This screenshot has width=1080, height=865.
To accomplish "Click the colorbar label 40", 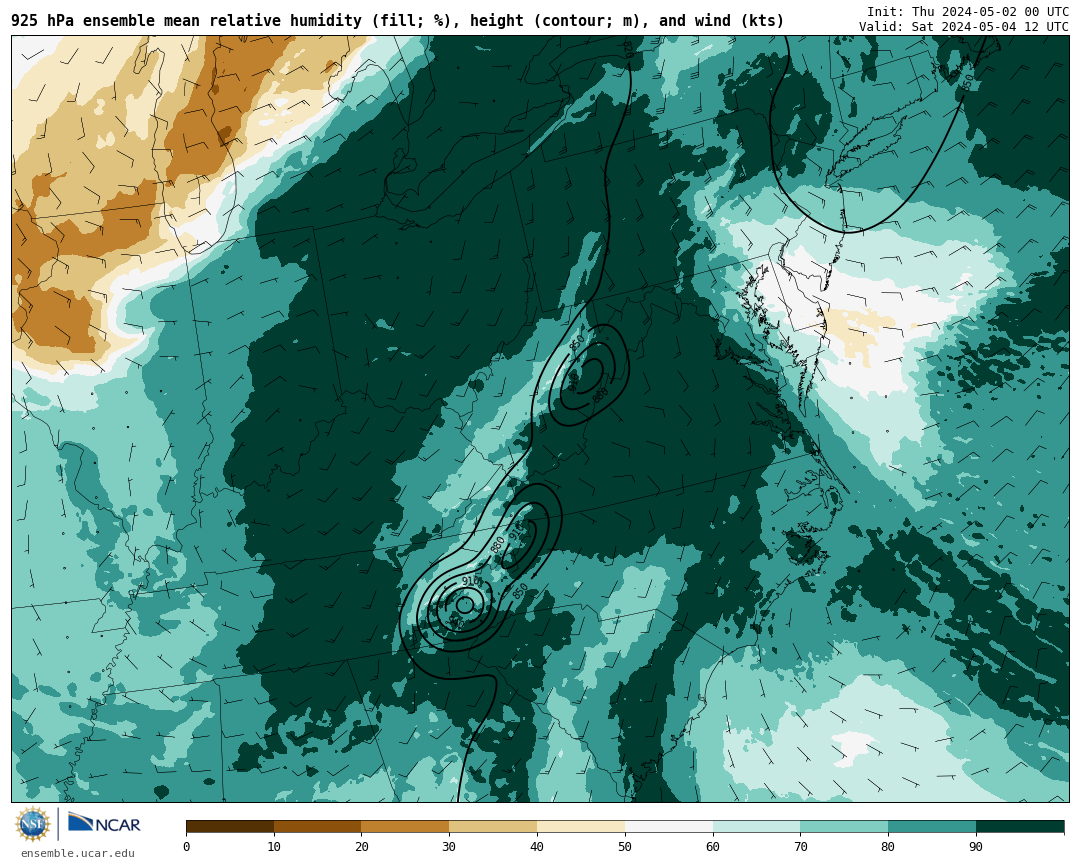I will tap(537, 846).
